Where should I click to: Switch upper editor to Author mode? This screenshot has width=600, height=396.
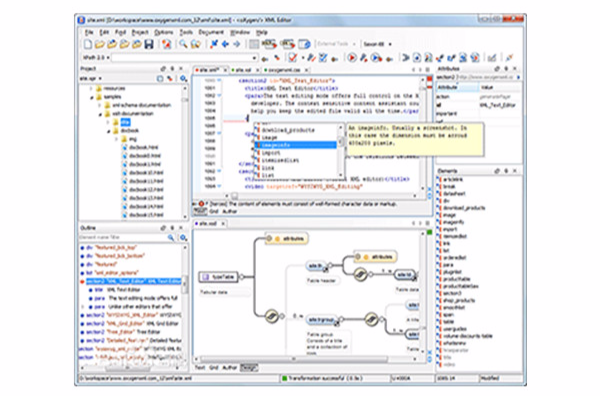click(x=230, y=211)
